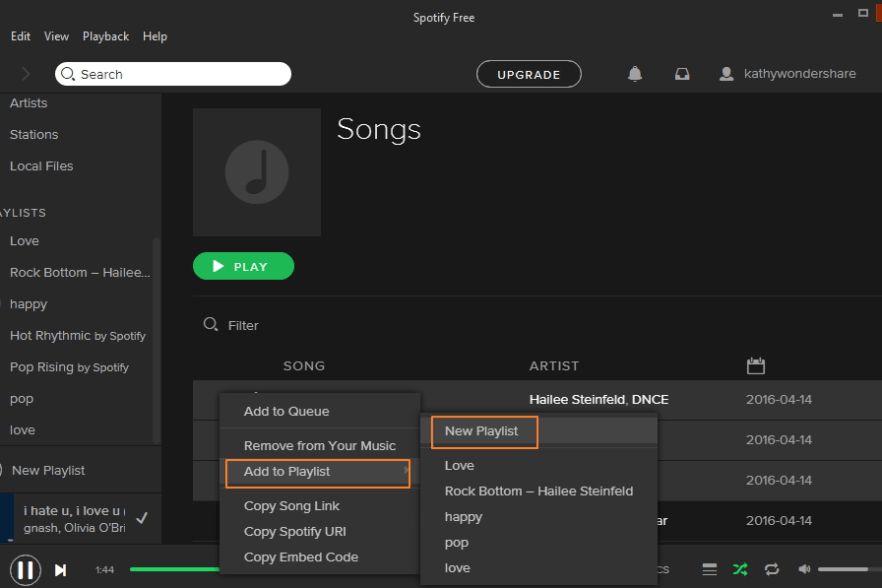This screenshot has height=588, width=882.
Task: Select Copy Song Link
Action: [x=320, y=506]
